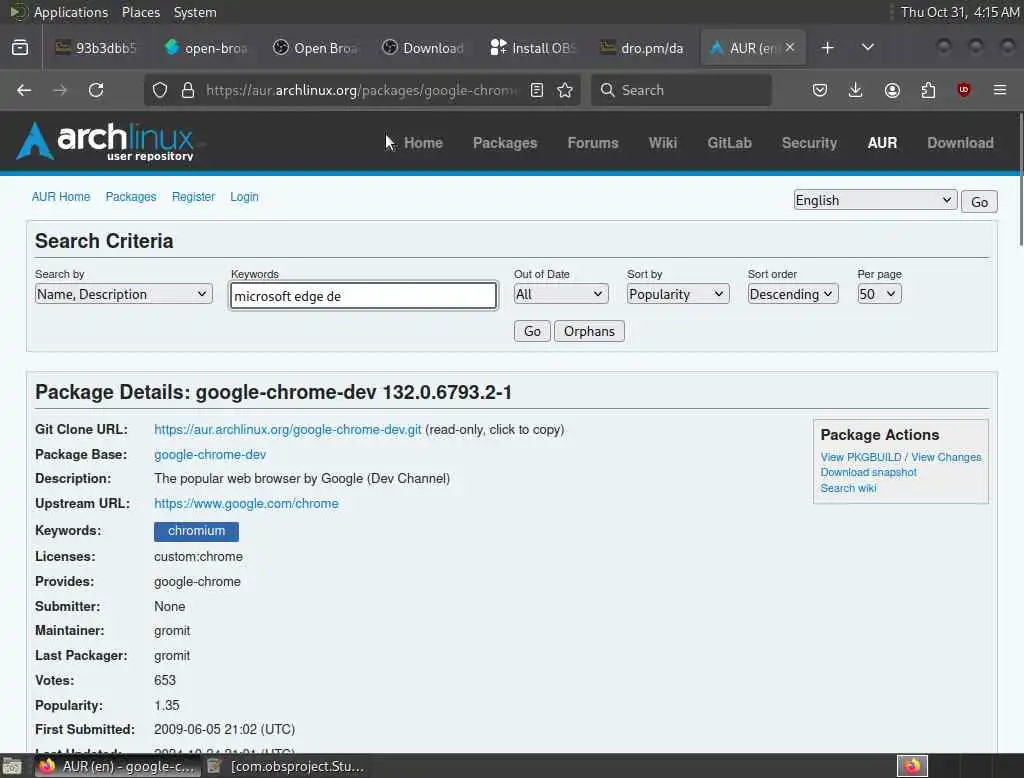Open the Firefox View icon
The height and width of the screenshot is (778, 1024).
[x=20, y=48]
